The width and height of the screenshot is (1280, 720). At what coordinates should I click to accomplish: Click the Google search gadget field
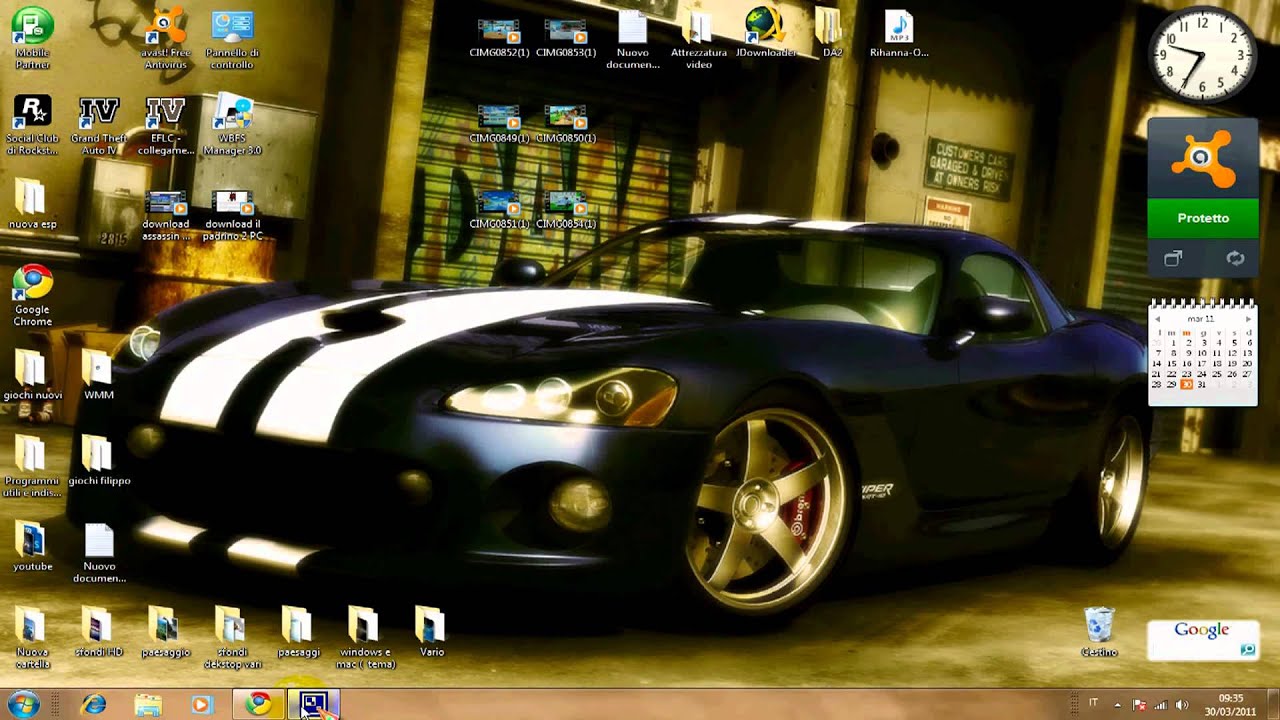point(1194,649)
